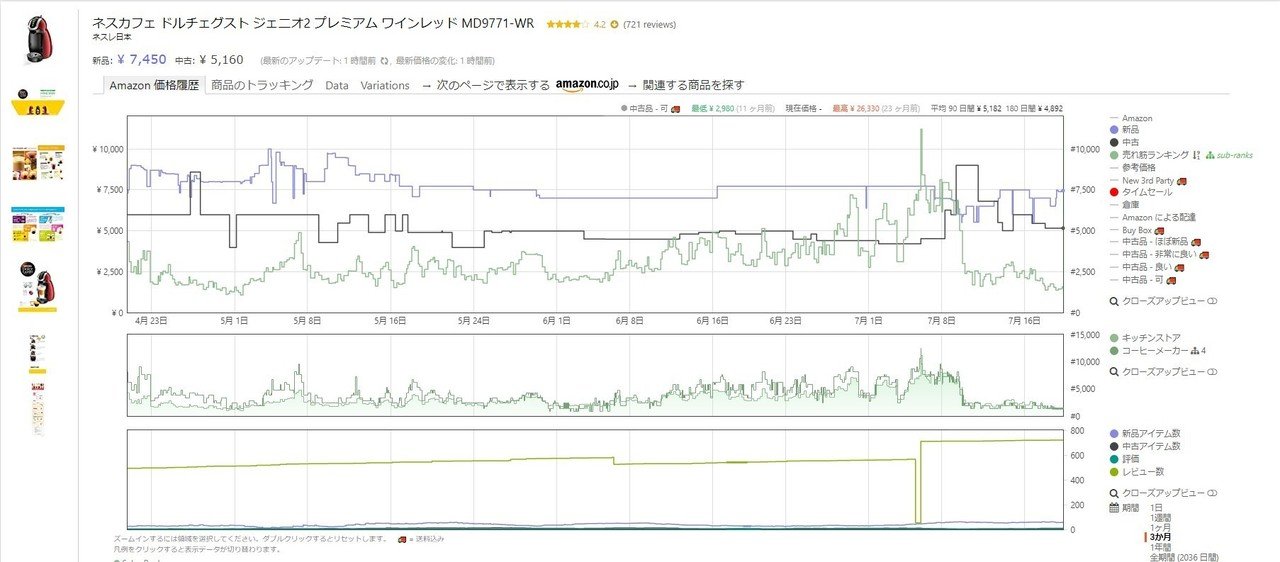The height and width of the screenshot is (562, 1280).
Task: Click the circular arrow icon beside 4.2 rating
Action: (x=614, y=24)
